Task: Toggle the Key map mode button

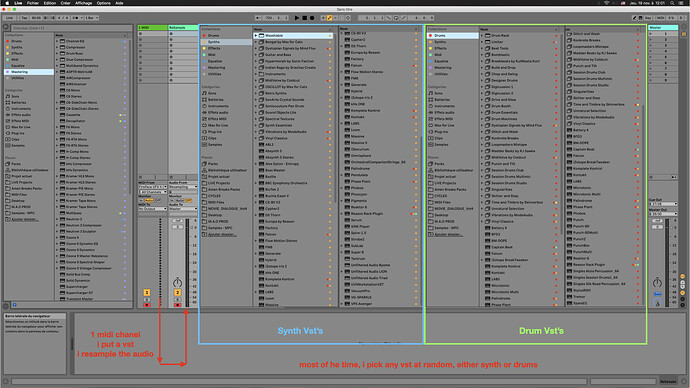Action: tap(648, 18)
